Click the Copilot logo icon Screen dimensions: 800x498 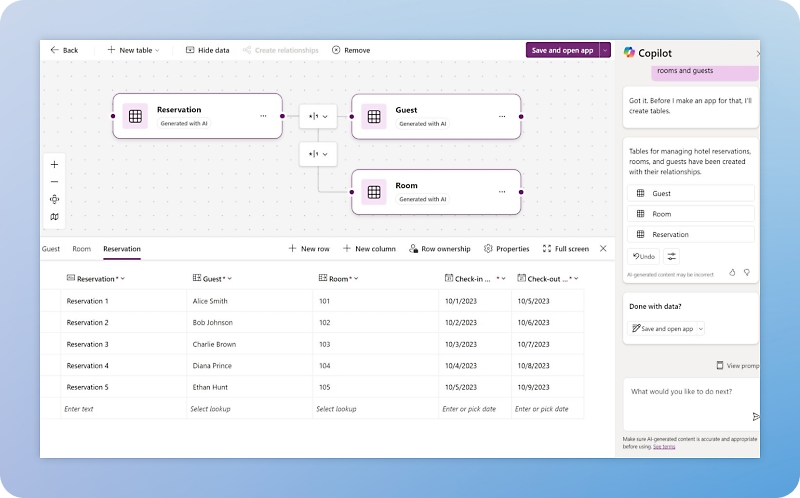click(x=629, y=52)
